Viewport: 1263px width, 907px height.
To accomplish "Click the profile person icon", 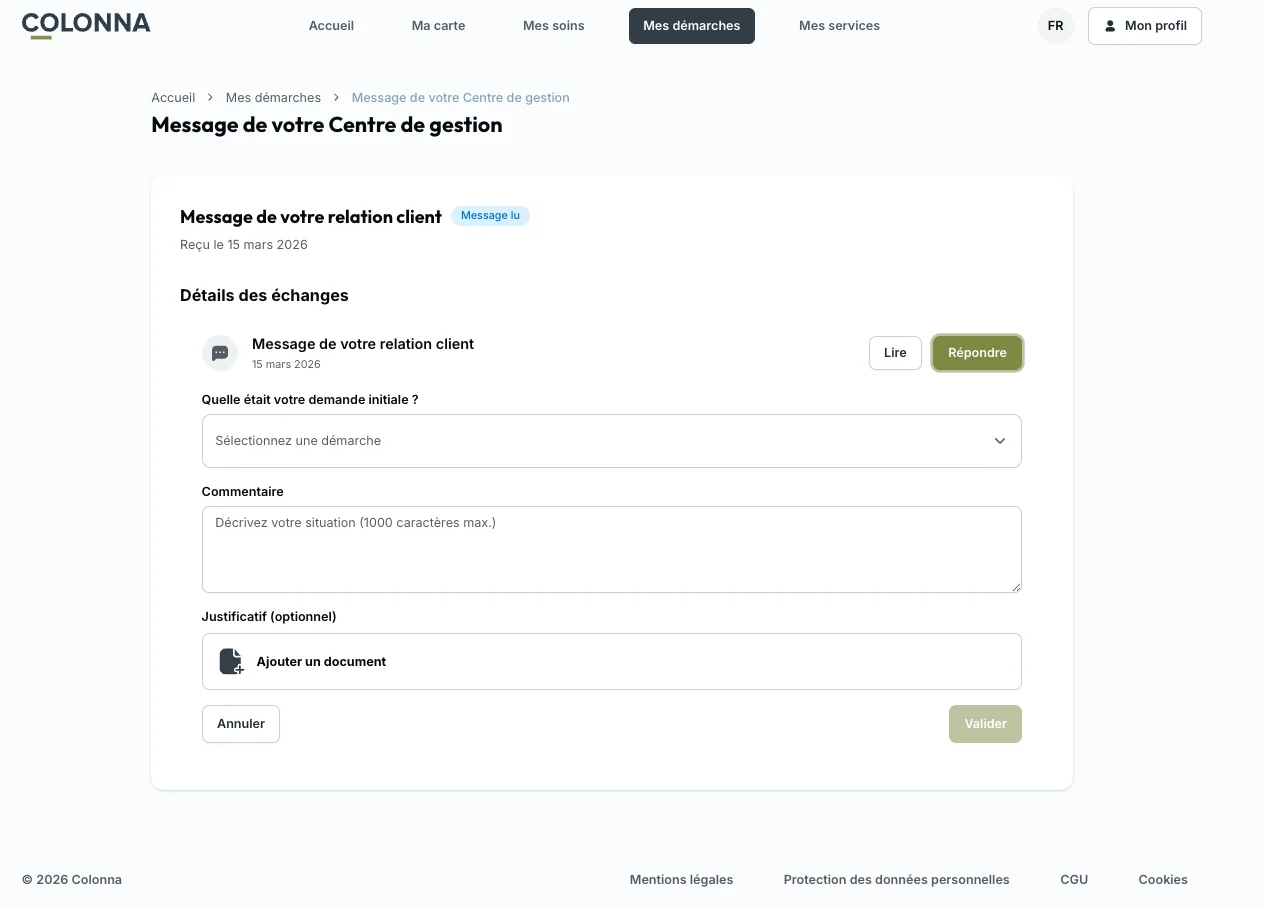I will (x=1110, y=26).
